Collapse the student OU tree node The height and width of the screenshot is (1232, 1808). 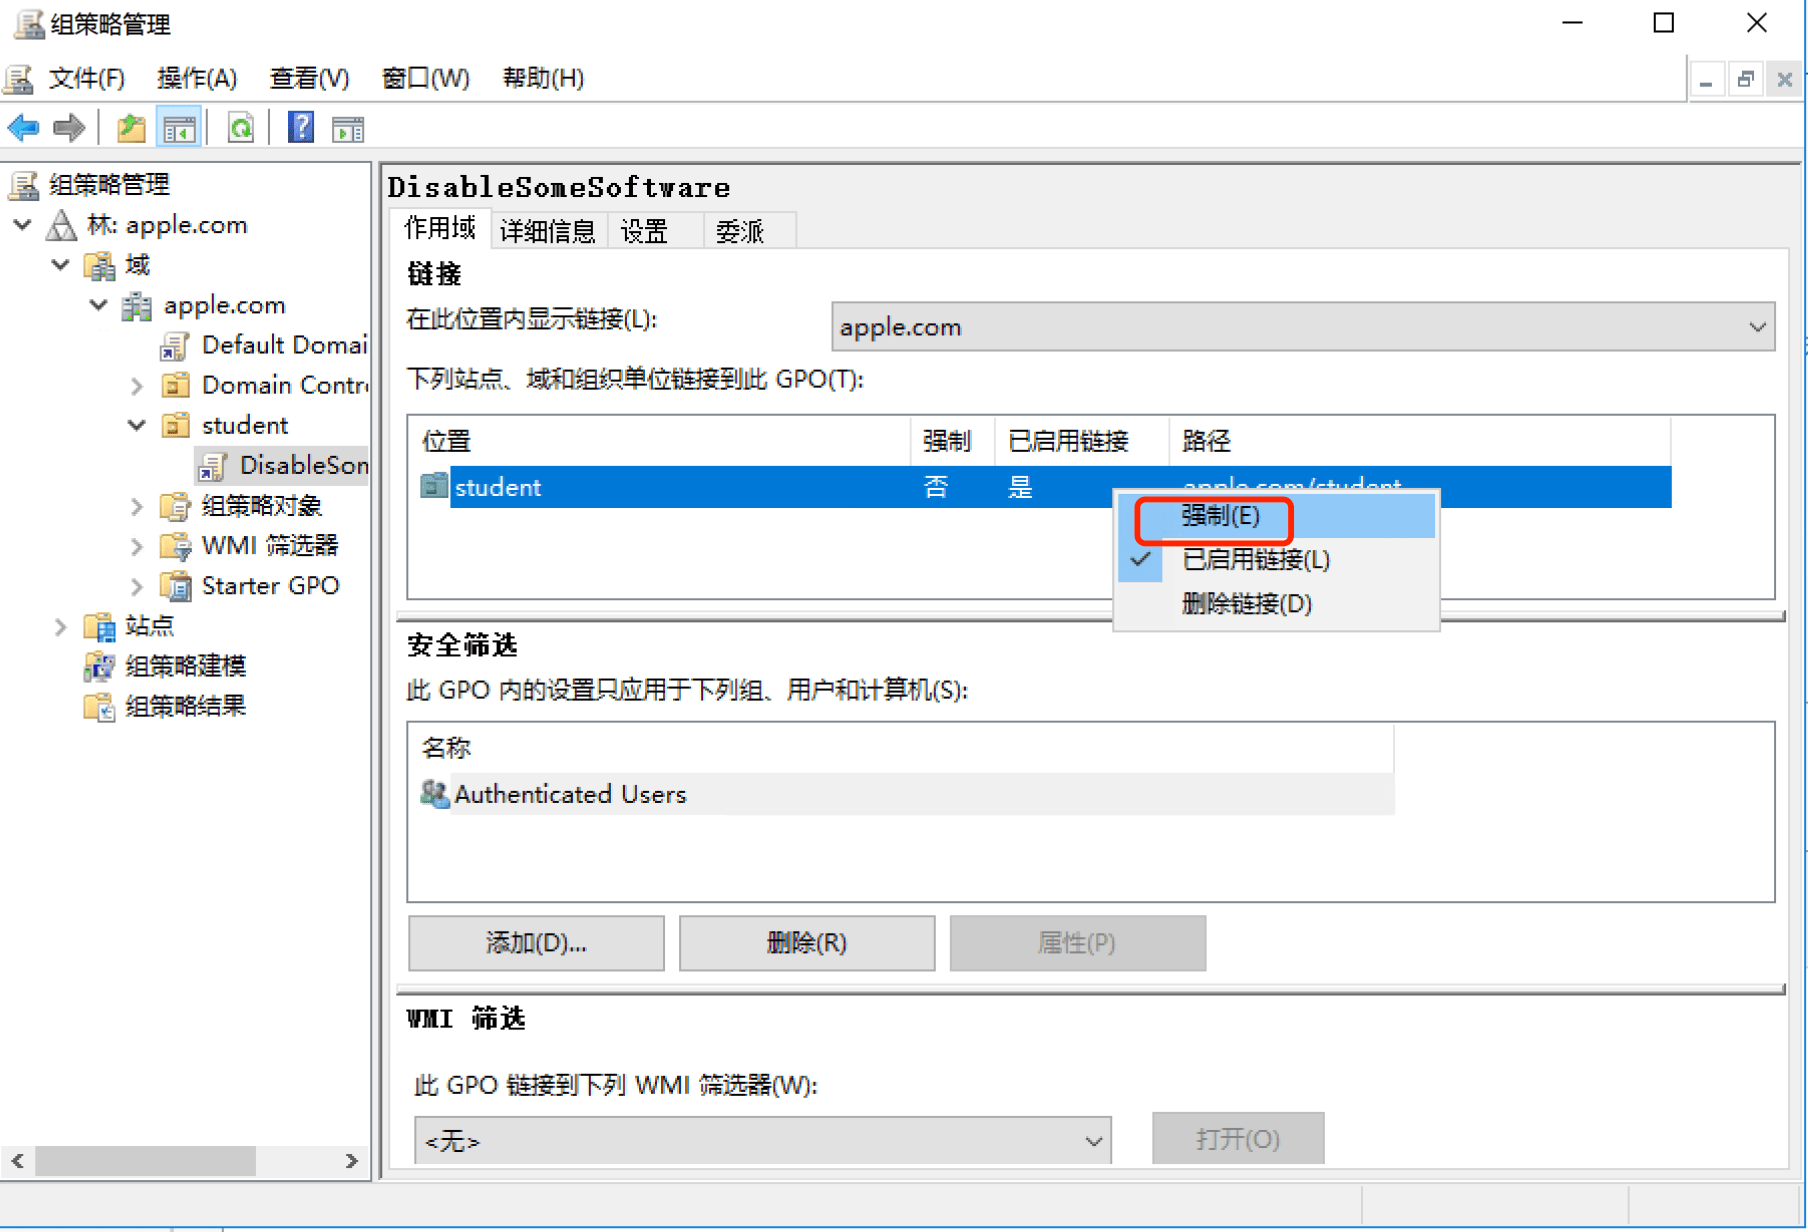pos(137,425)
